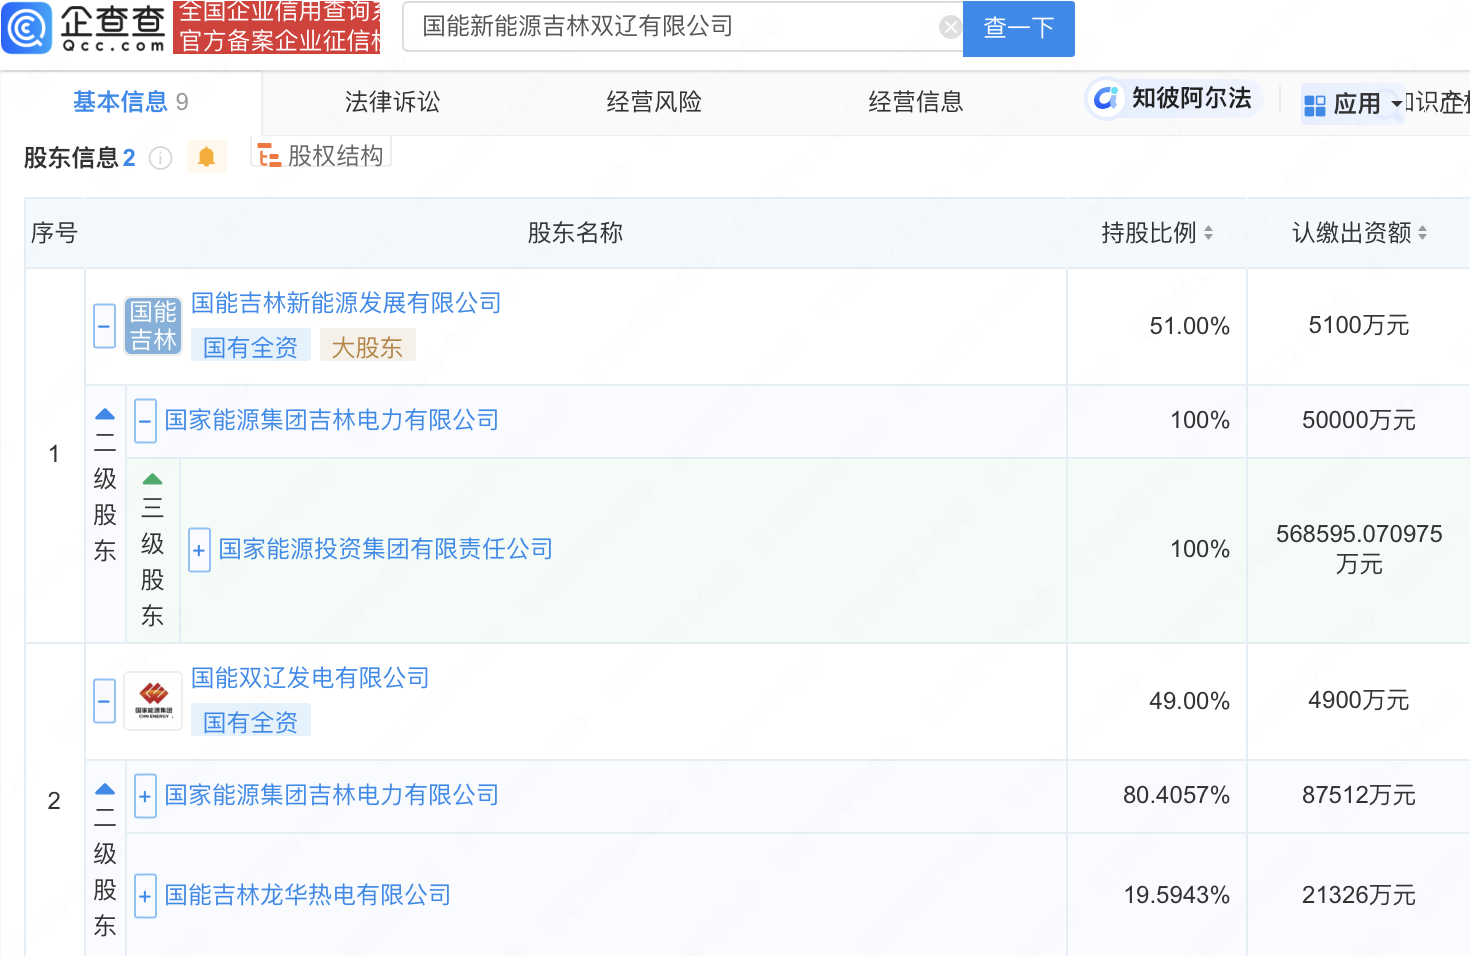Switch to the 法律诉讼 tab
Image resolution: width=1470 pixels, height=956 pixels.
pyautogui.click(x=392, y=102)
